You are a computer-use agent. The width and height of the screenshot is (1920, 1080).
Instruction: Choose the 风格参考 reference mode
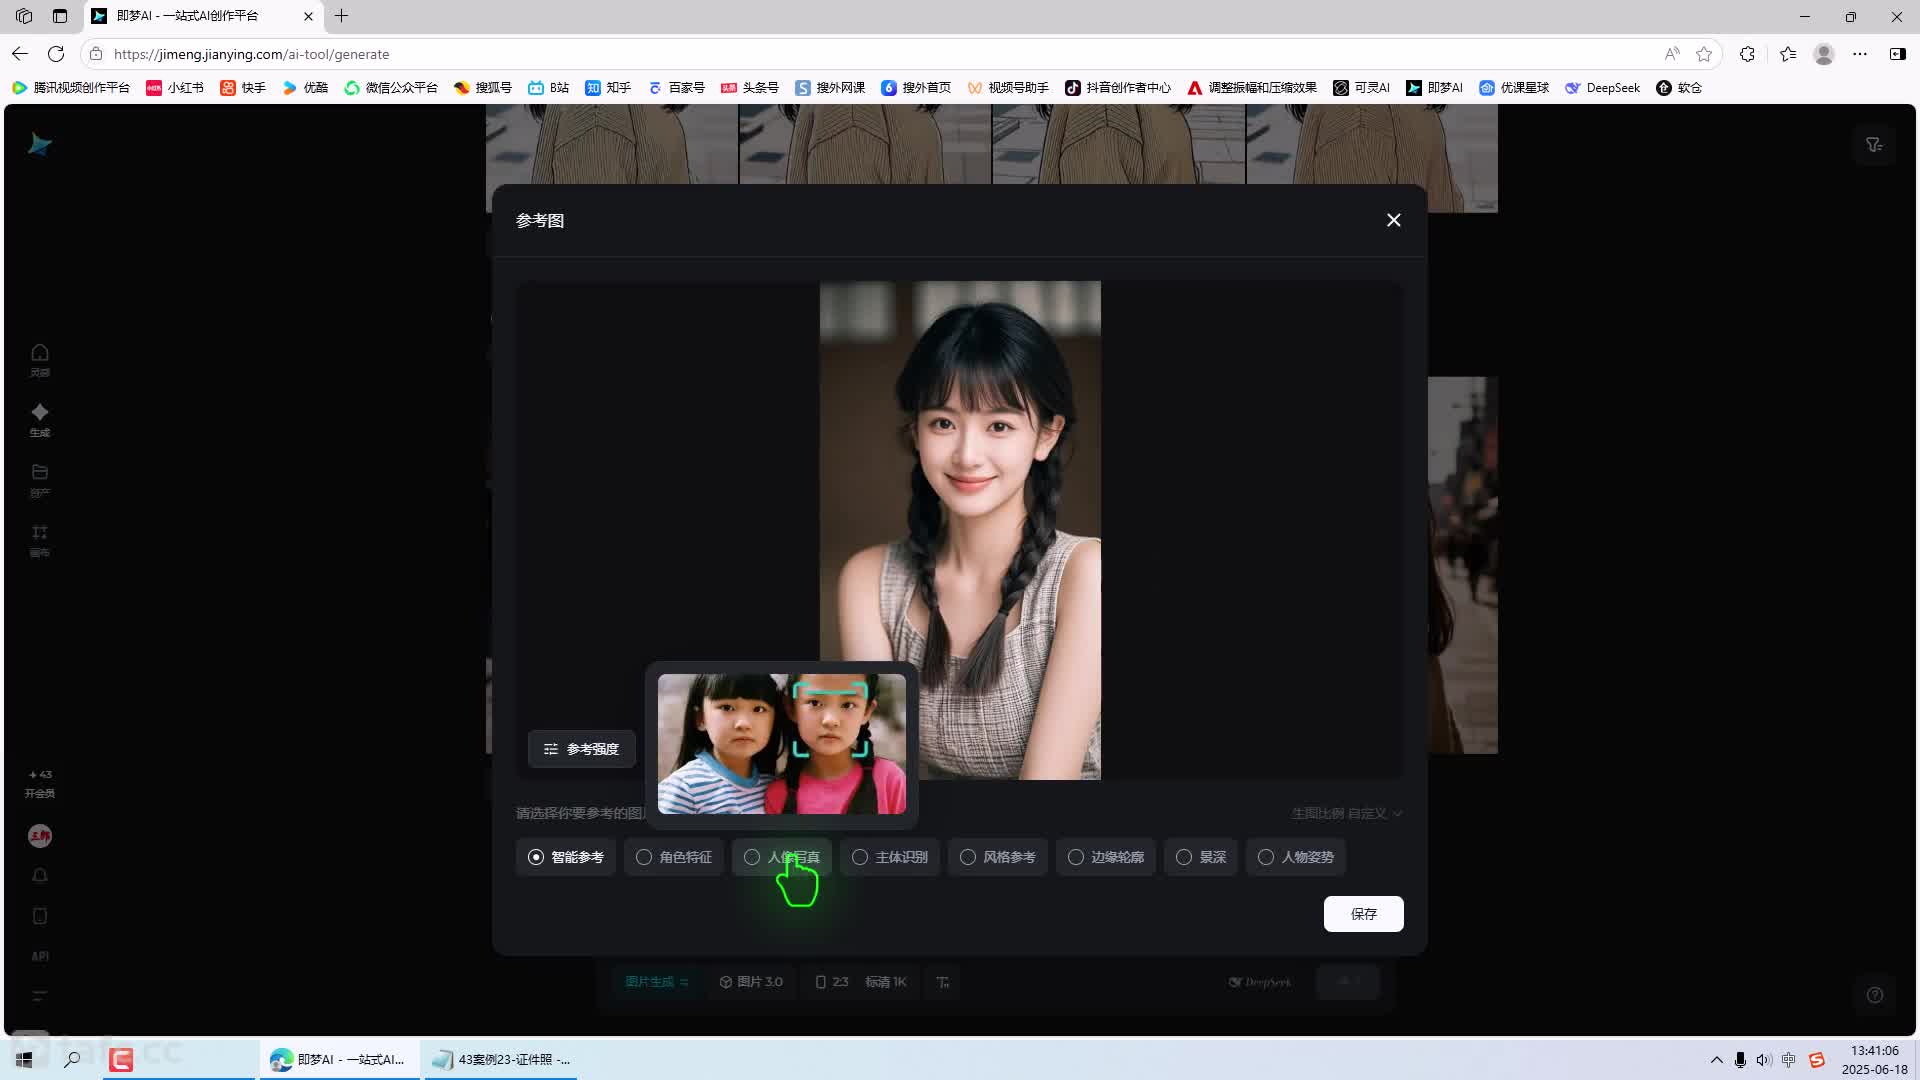click(x=997, y=857)
